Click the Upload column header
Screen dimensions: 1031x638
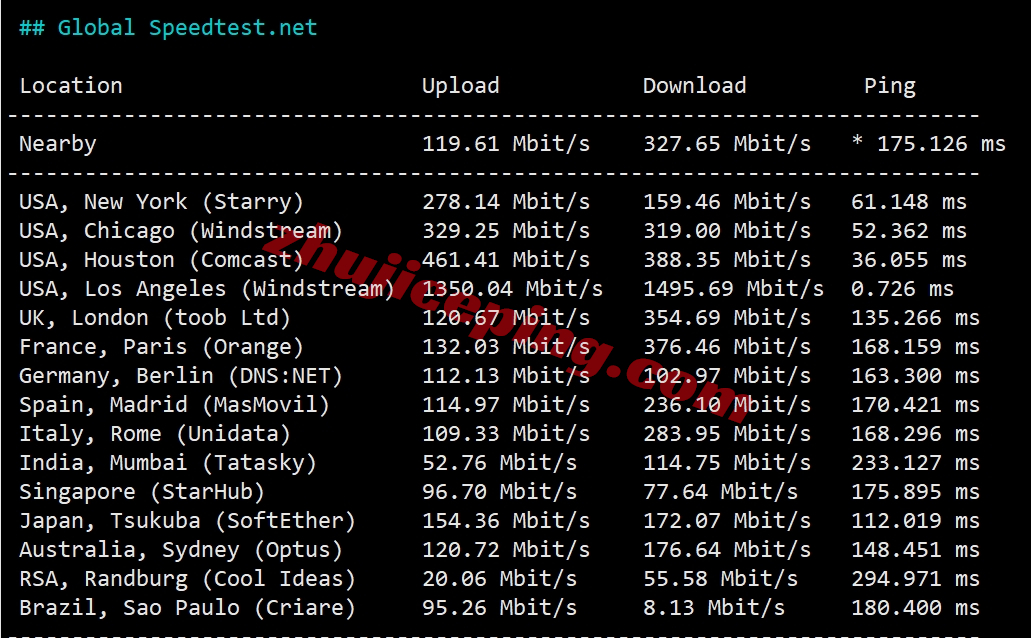point(460,86)
